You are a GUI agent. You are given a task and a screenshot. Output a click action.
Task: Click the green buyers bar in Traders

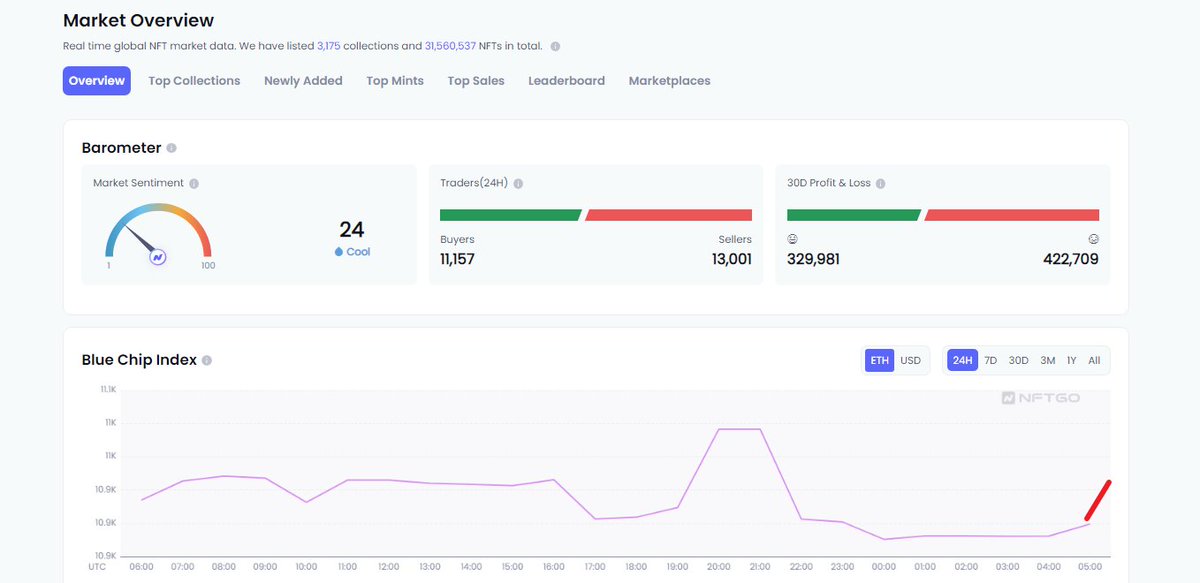click(510, 215)
